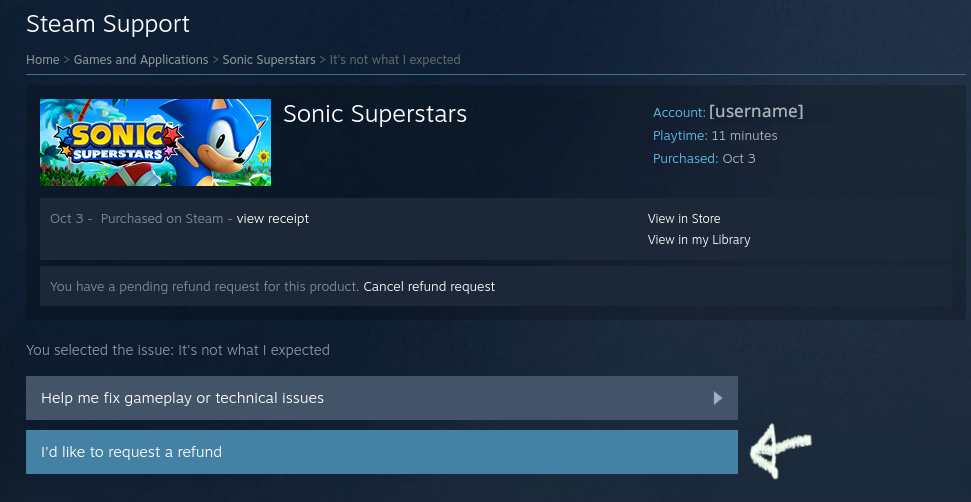The width and height of the screenshot is (971, 502).
Task: Cancel the pending refund request
Action: pos(429,287)
